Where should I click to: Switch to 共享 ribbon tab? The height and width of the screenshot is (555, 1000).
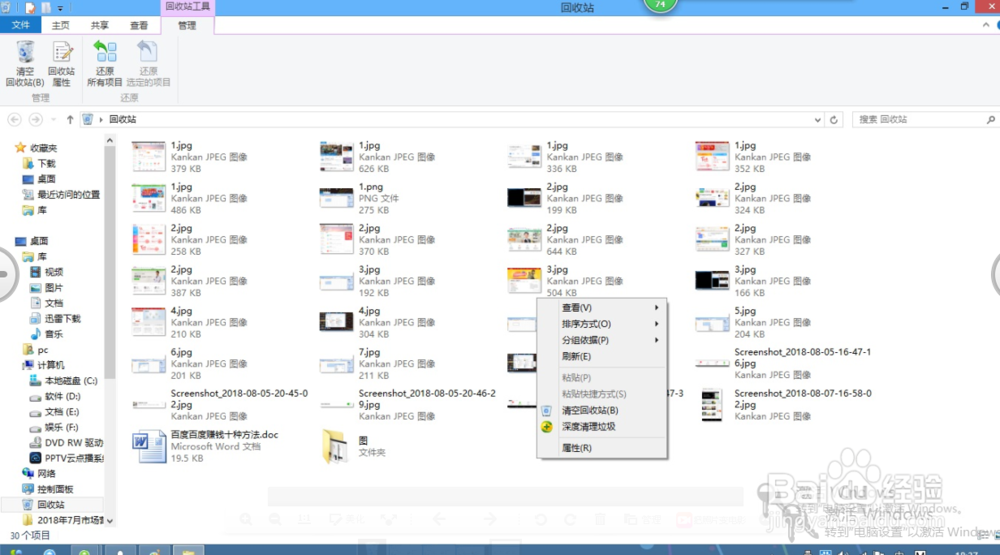(x=99, y=25)
